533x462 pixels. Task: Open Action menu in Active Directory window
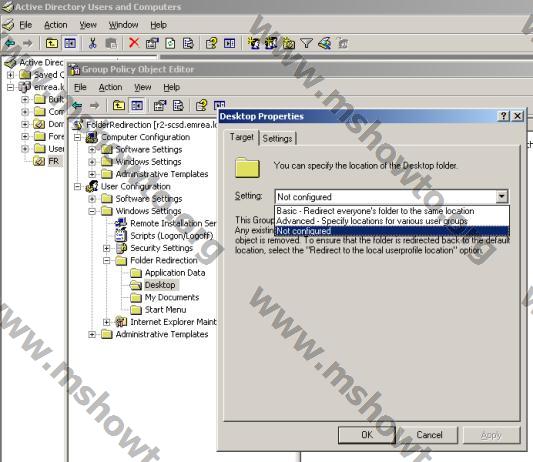click(56, 25)
